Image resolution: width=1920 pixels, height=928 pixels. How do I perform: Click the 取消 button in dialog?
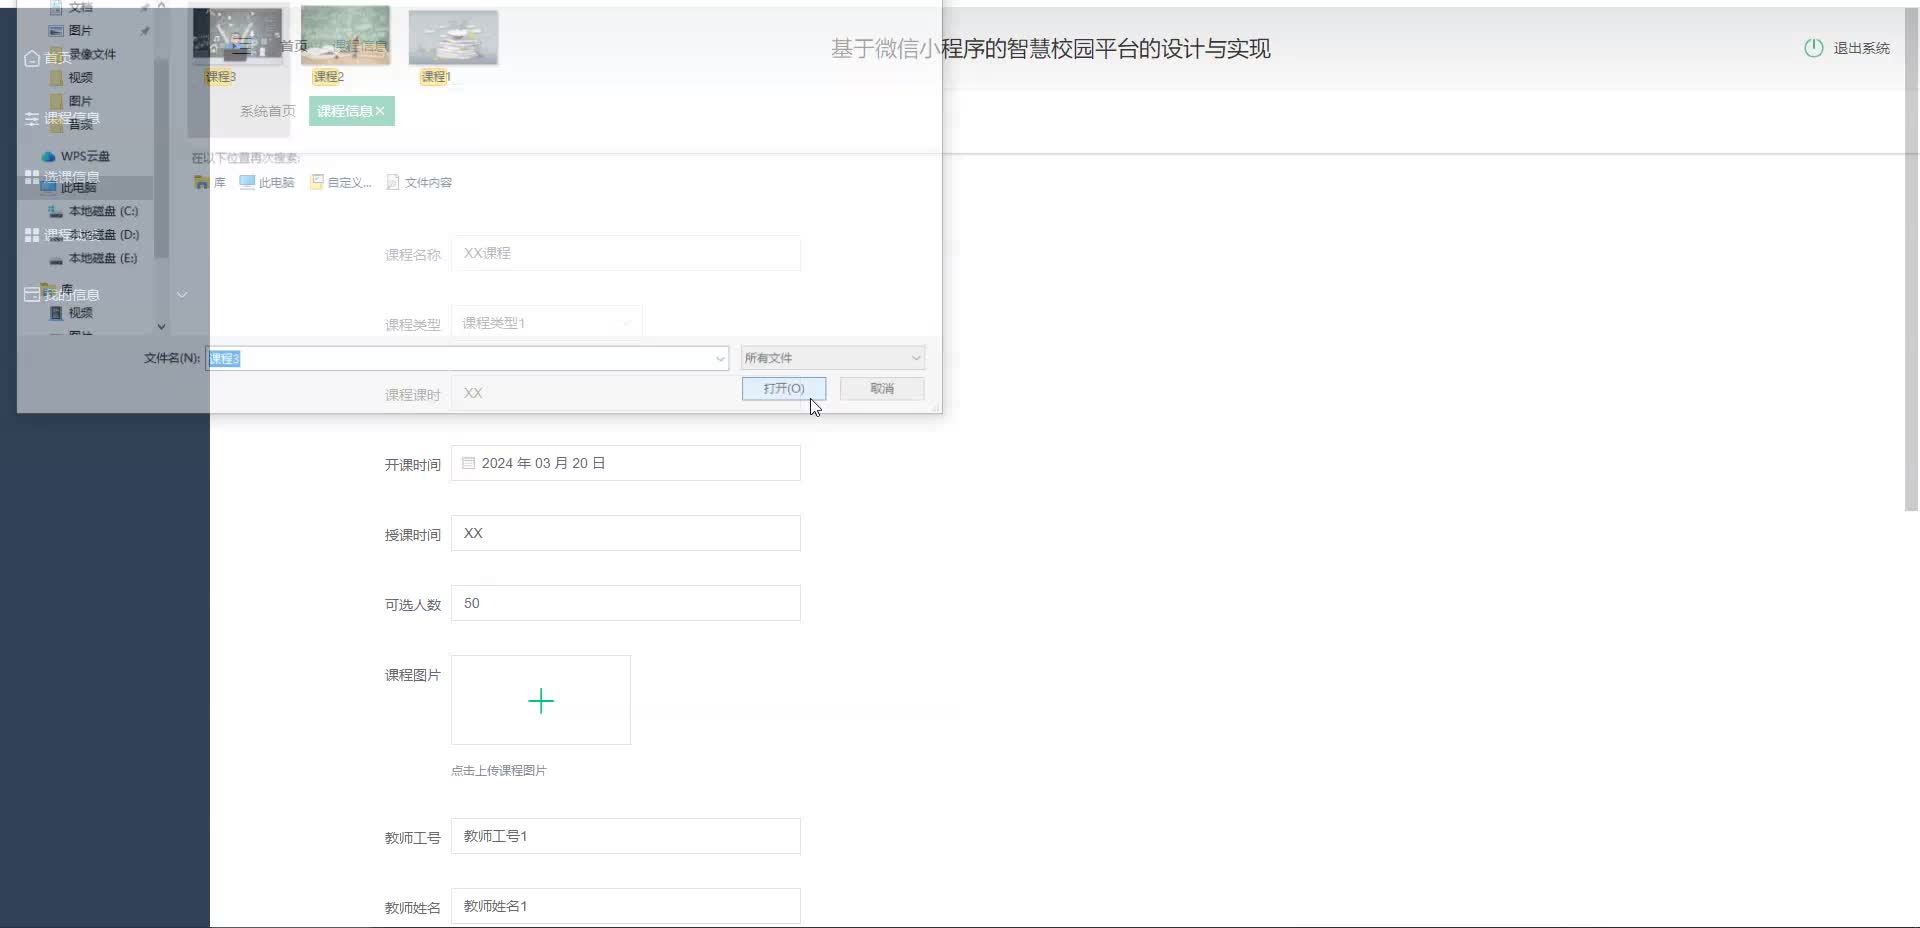[x=882, y=389]
